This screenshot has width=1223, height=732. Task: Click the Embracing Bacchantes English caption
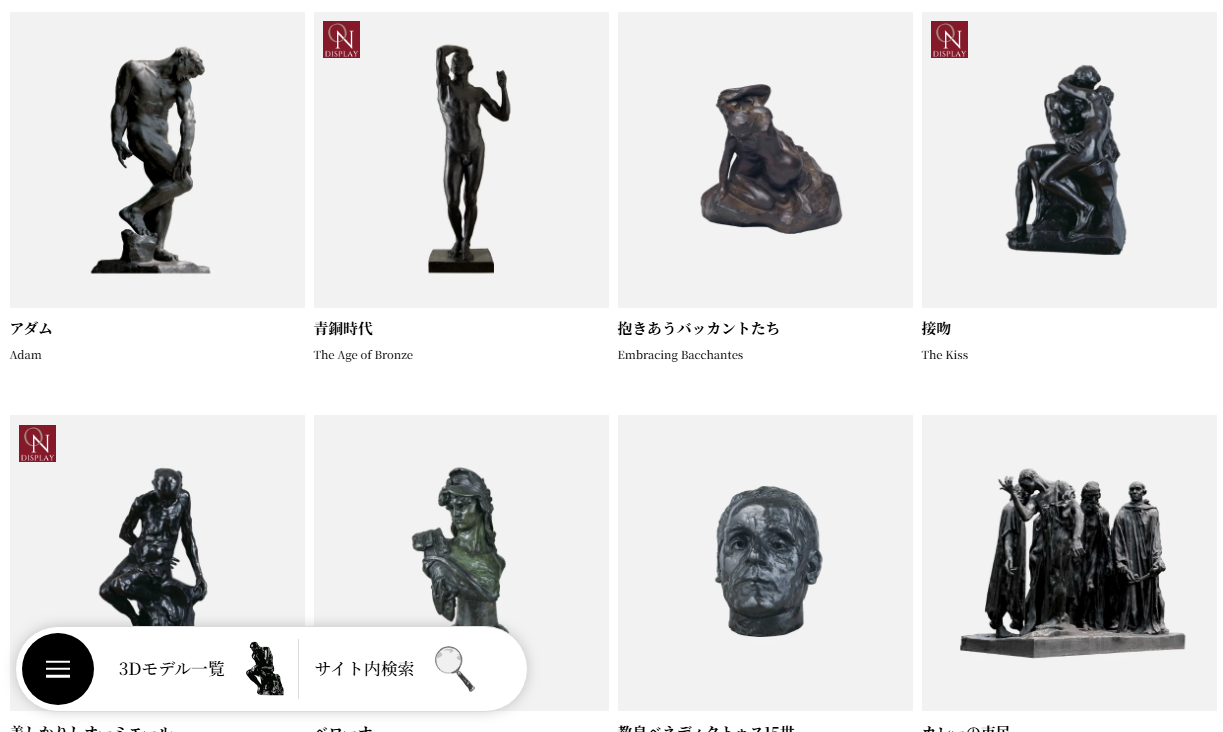point(680,355)
